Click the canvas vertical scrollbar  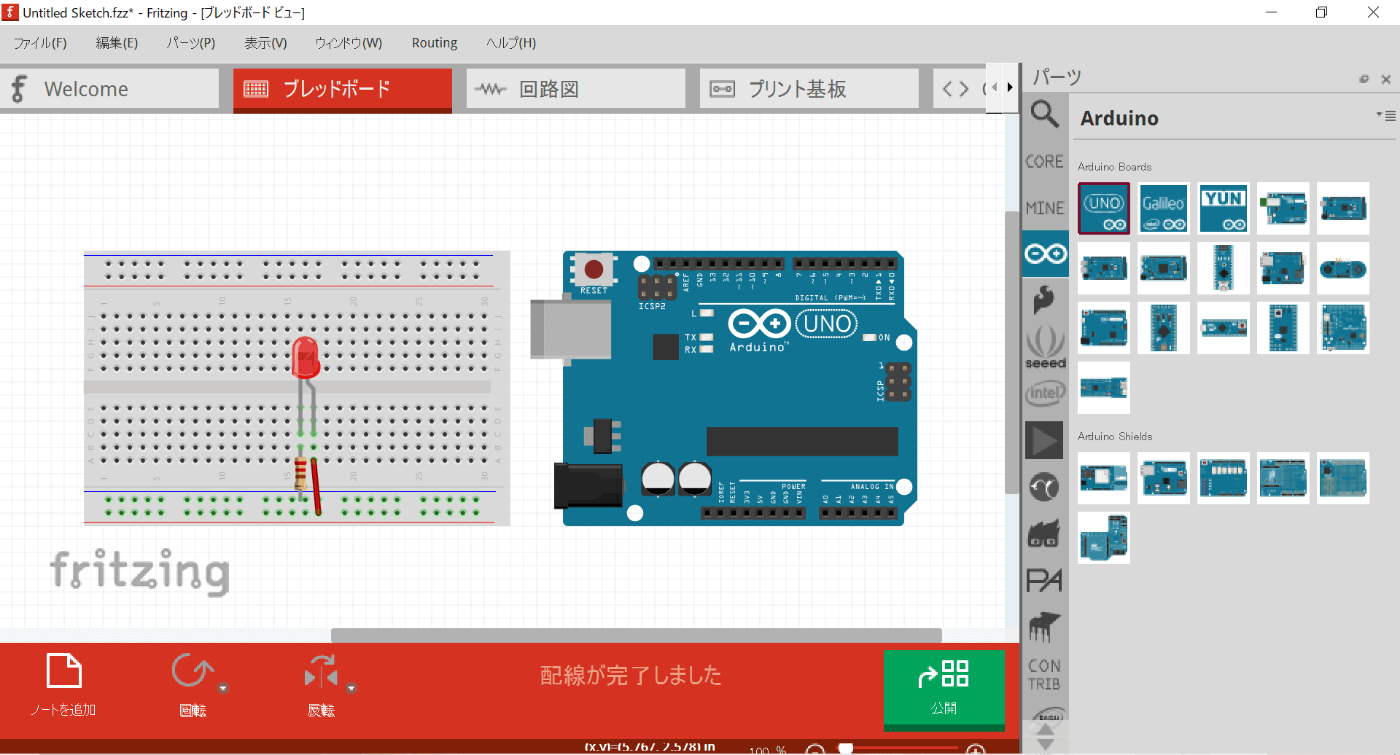tap(1012, 350)
